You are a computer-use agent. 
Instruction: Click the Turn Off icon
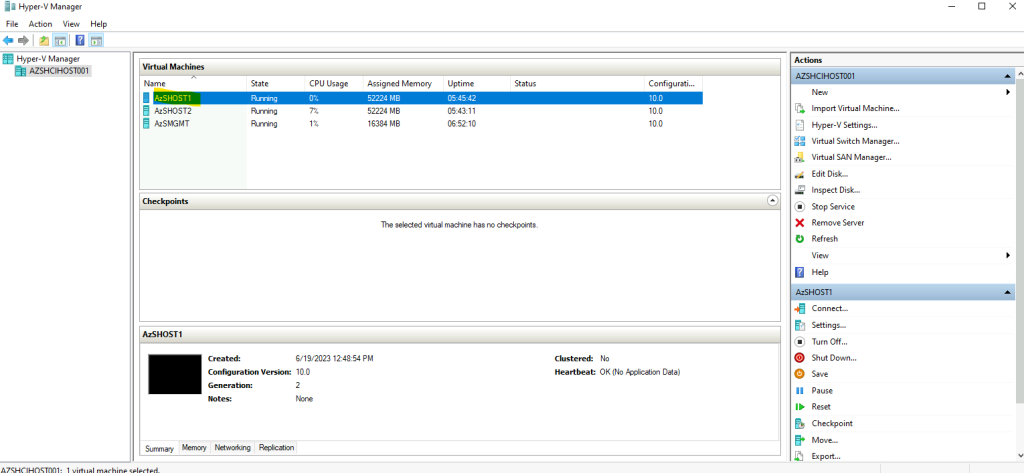(799, 342)
